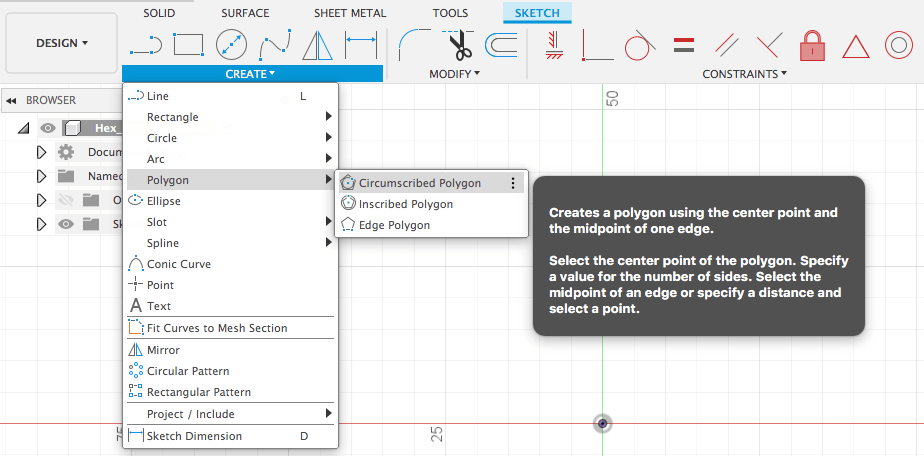The image size is (924, 456).
Task: Open the DESIGN workspace dropdown
Action: coord(62,43)
